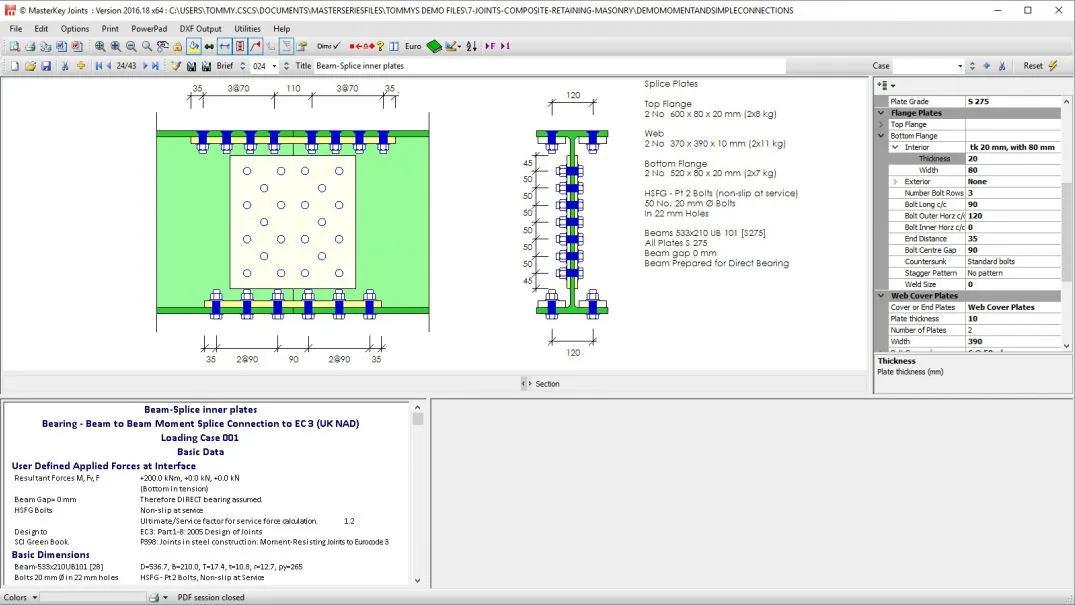Click the Thickness value 20 field

(x=1013, y=158)
